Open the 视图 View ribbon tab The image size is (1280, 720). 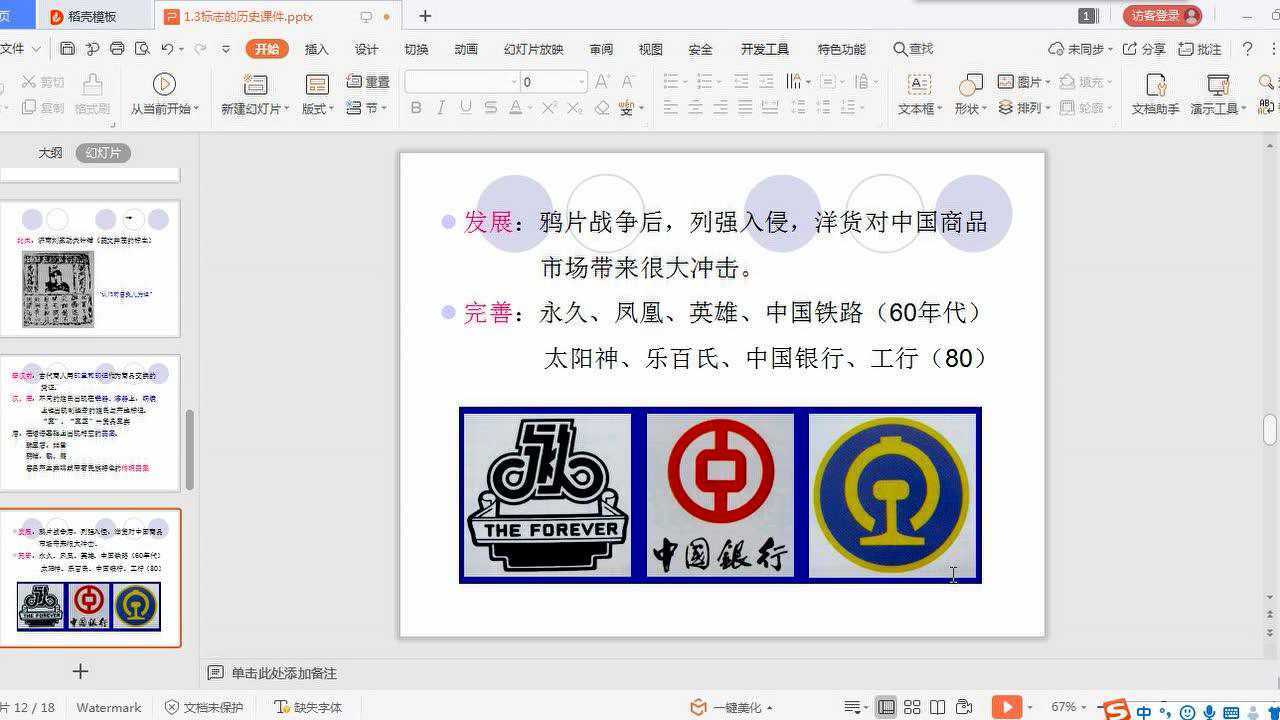(650, 49)
